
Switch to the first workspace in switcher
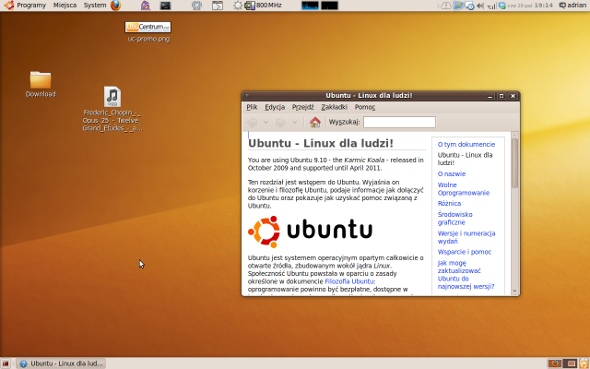[554, 363]
